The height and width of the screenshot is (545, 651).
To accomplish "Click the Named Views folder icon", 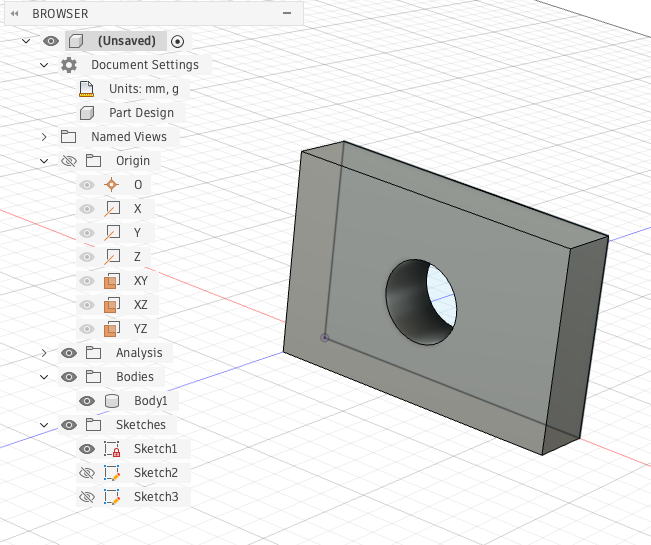I will point(69,137).
